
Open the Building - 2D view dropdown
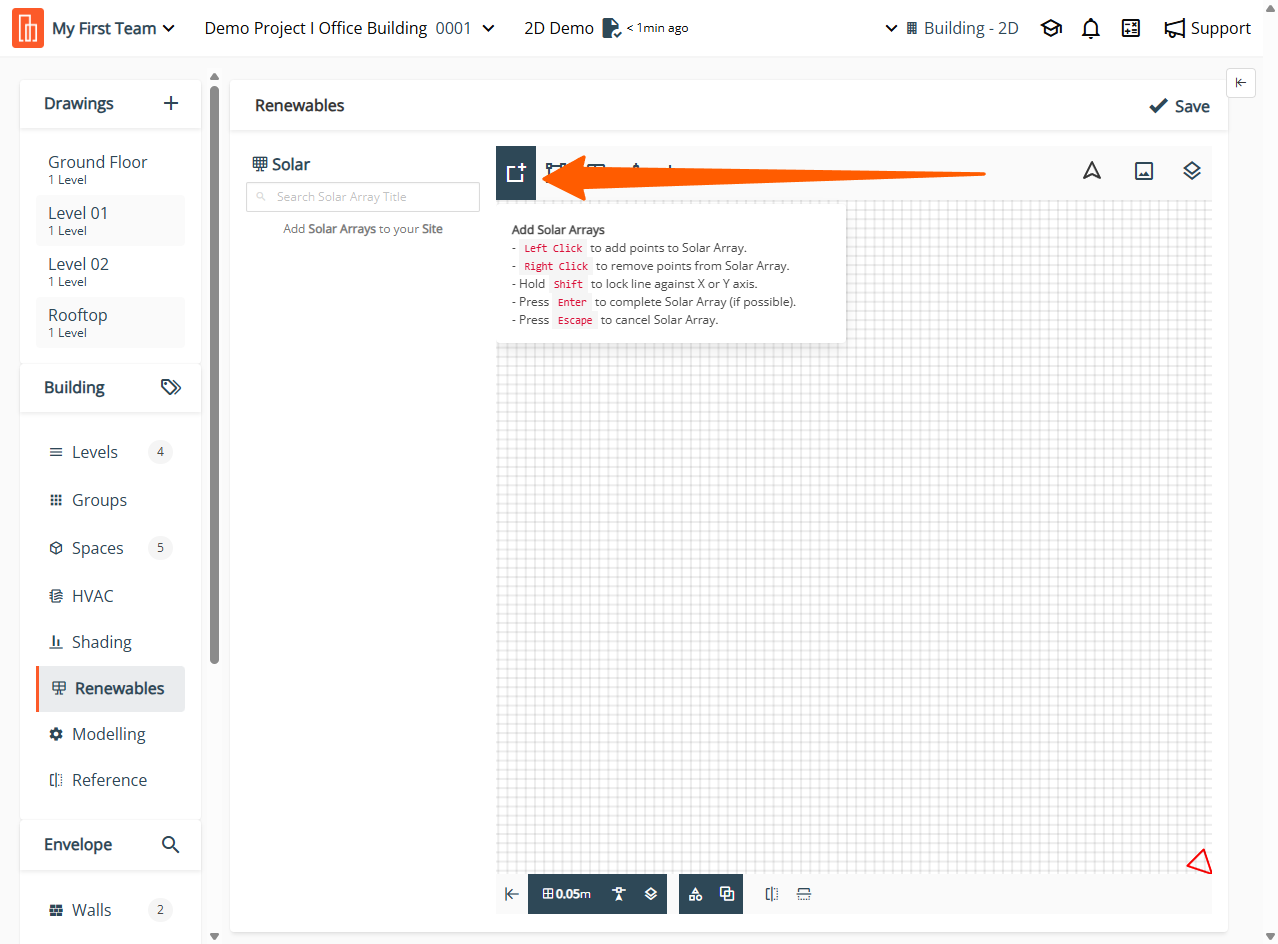(x=952, y=28)
